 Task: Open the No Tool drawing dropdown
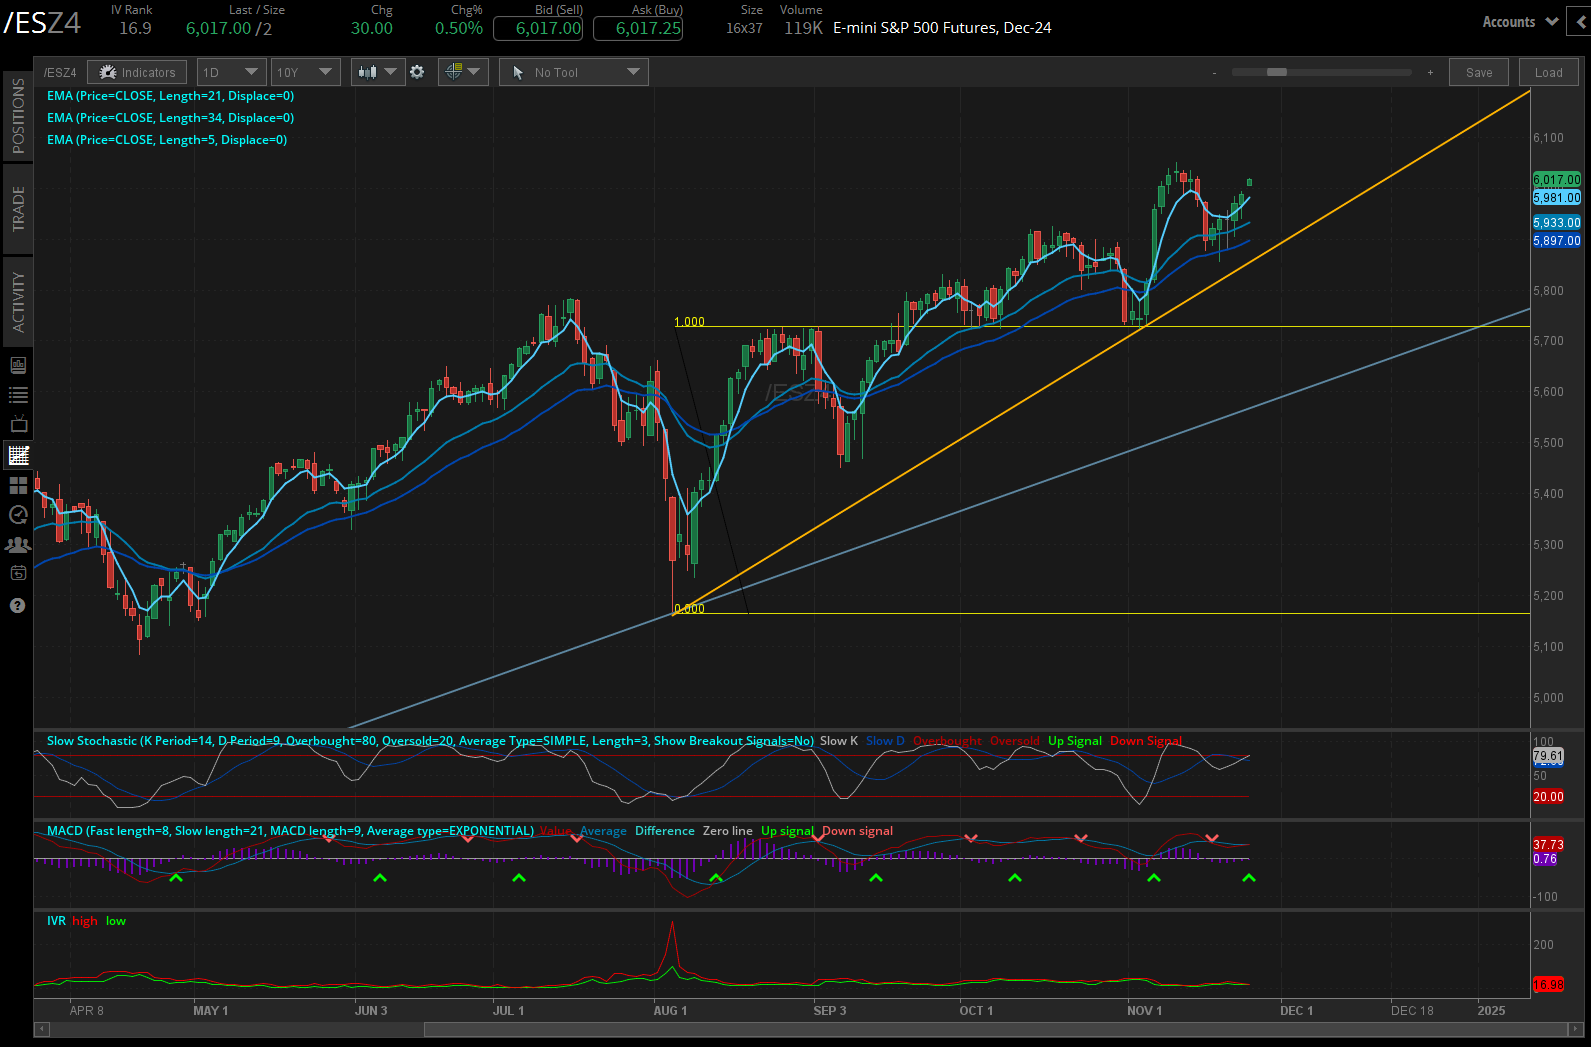(574, 72)
